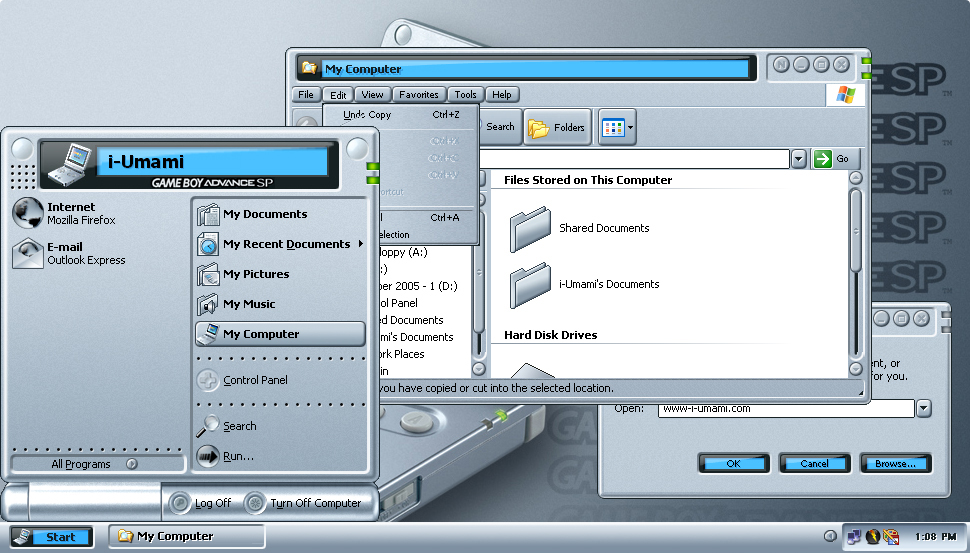The image size is (970, 553).
Task: Select i-Umami's Documents folder icon
Action: (x=530, y=285)
